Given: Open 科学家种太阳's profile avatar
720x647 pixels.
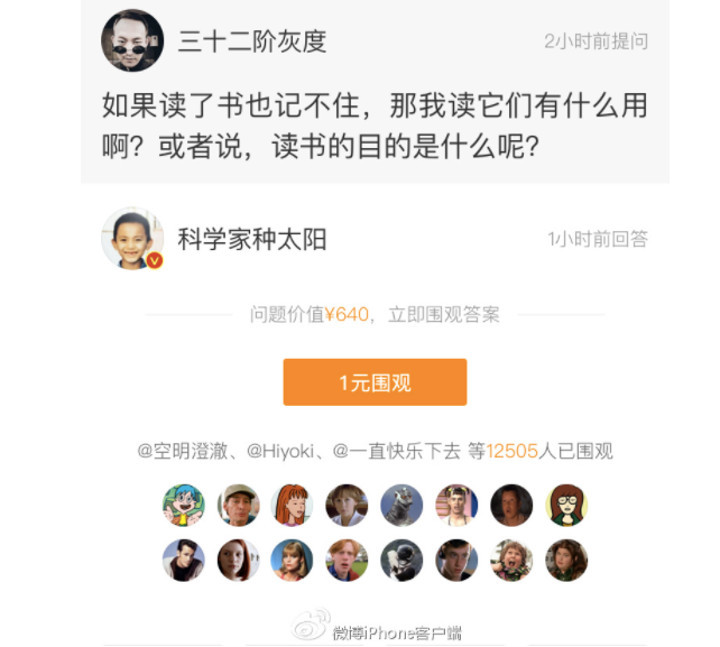Looking at the screenshot, I should point(132,238).
